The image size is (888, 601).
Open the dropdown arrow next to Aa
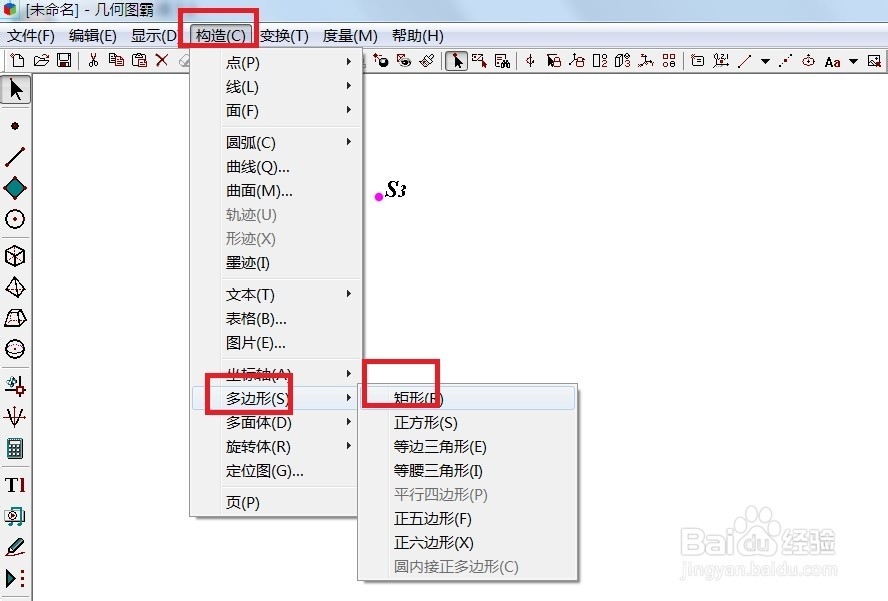[852, 60]
